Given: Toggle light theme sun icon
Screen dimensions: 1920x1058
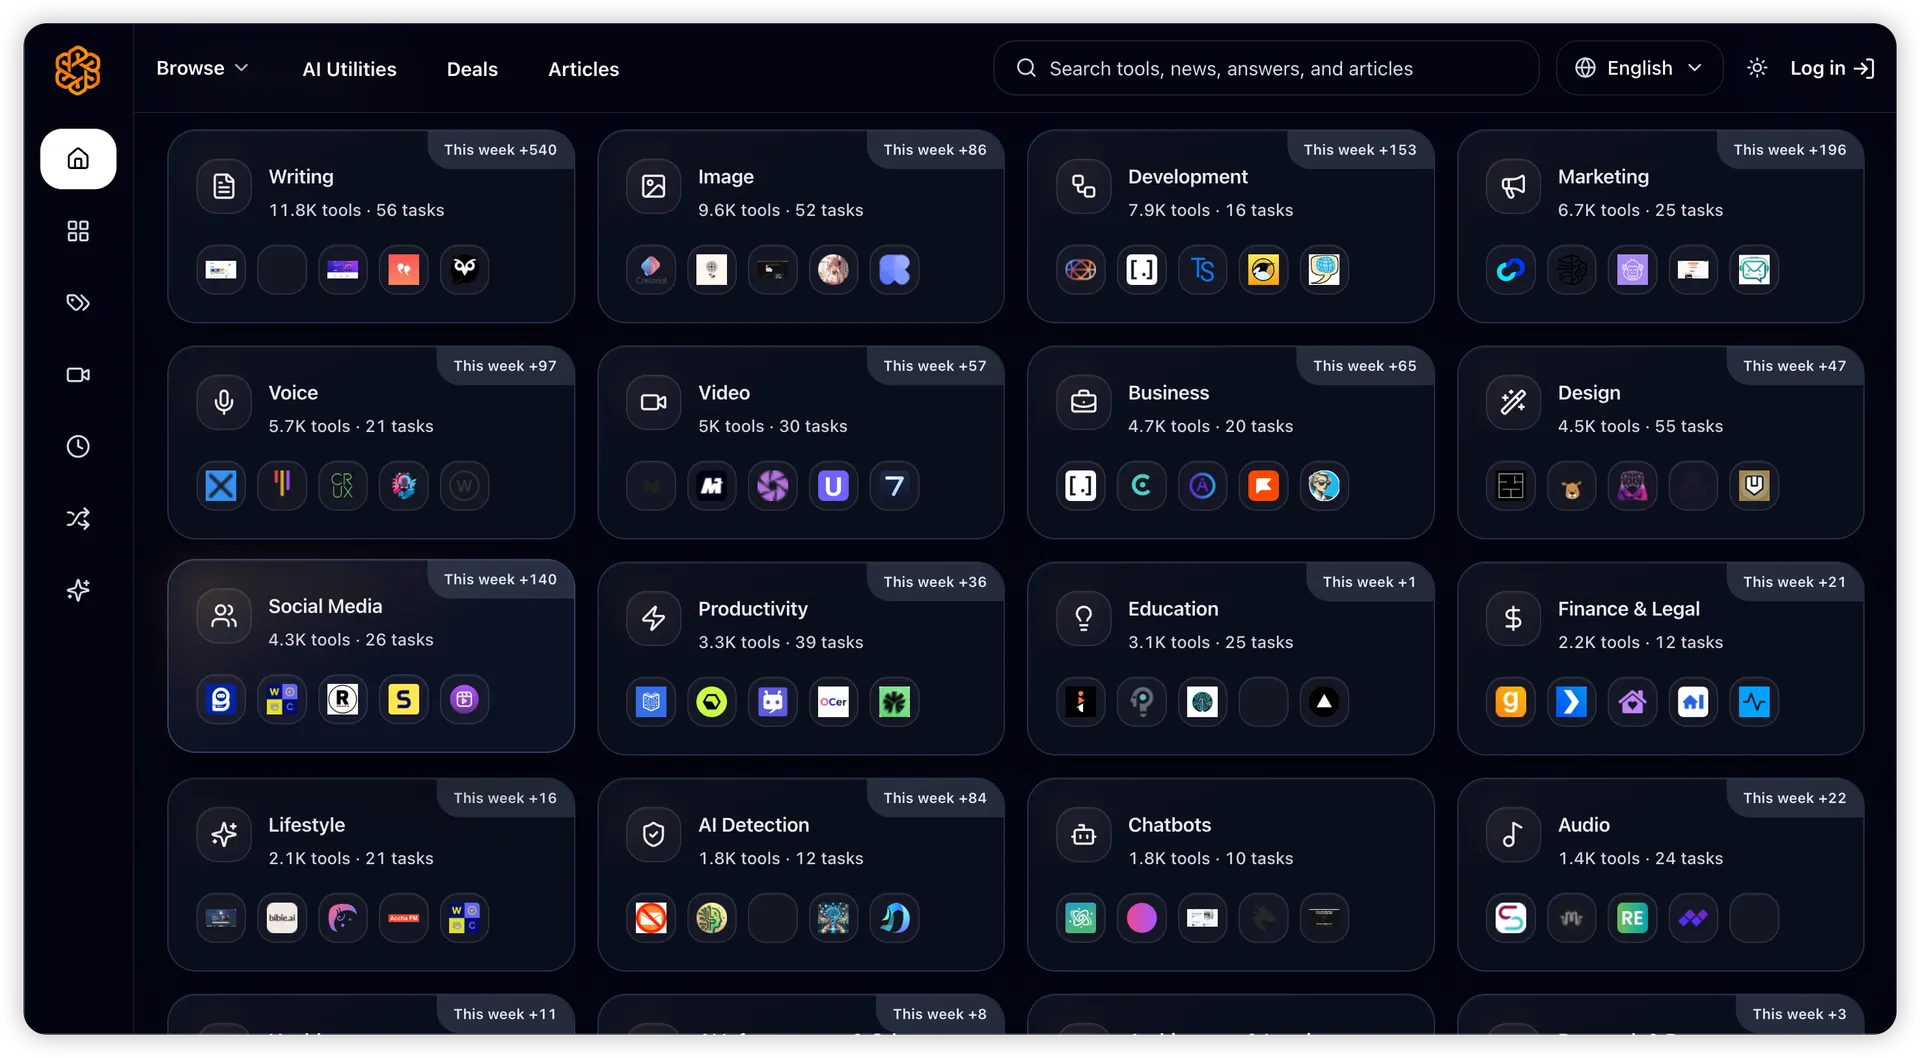Looking at the screenshot, I should [x=1757, y=68].
